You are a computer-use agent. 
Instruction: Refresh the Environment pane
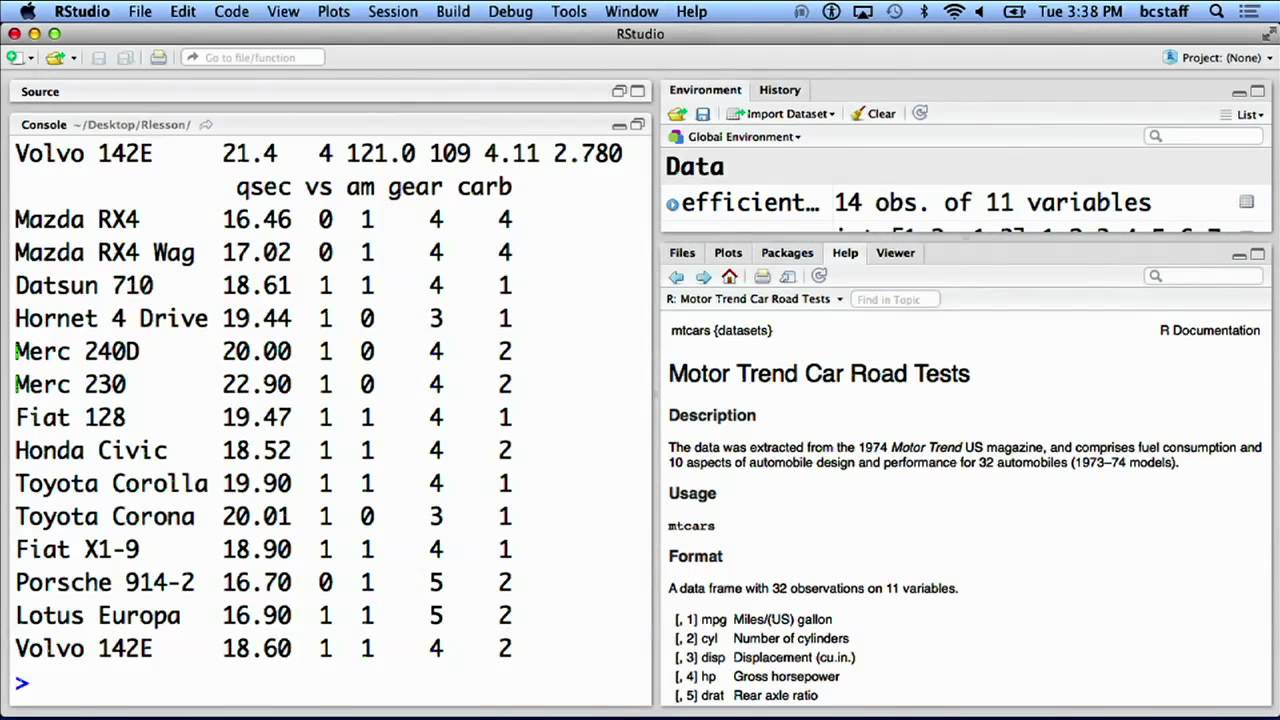pos(920,113)
